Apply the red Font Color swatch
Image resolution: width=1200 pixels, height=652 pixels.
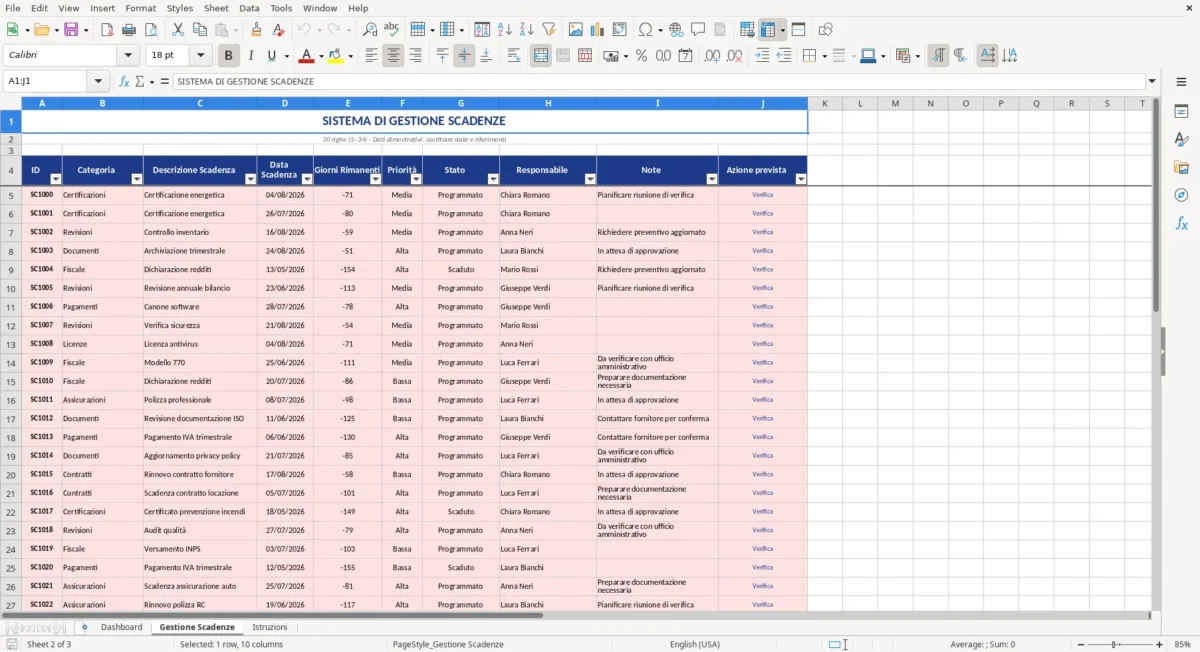[306, 56]
